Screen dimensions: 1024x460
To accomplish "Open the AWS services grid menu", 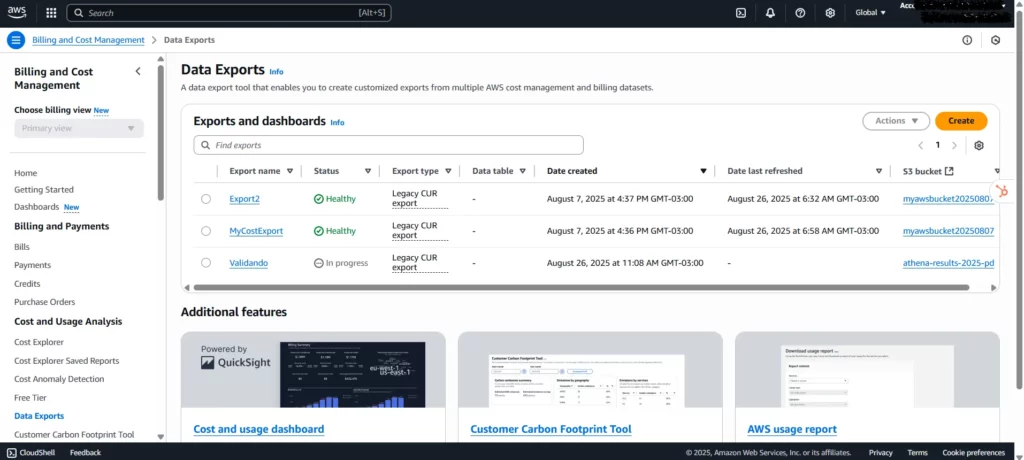I will tap(51, 13).
